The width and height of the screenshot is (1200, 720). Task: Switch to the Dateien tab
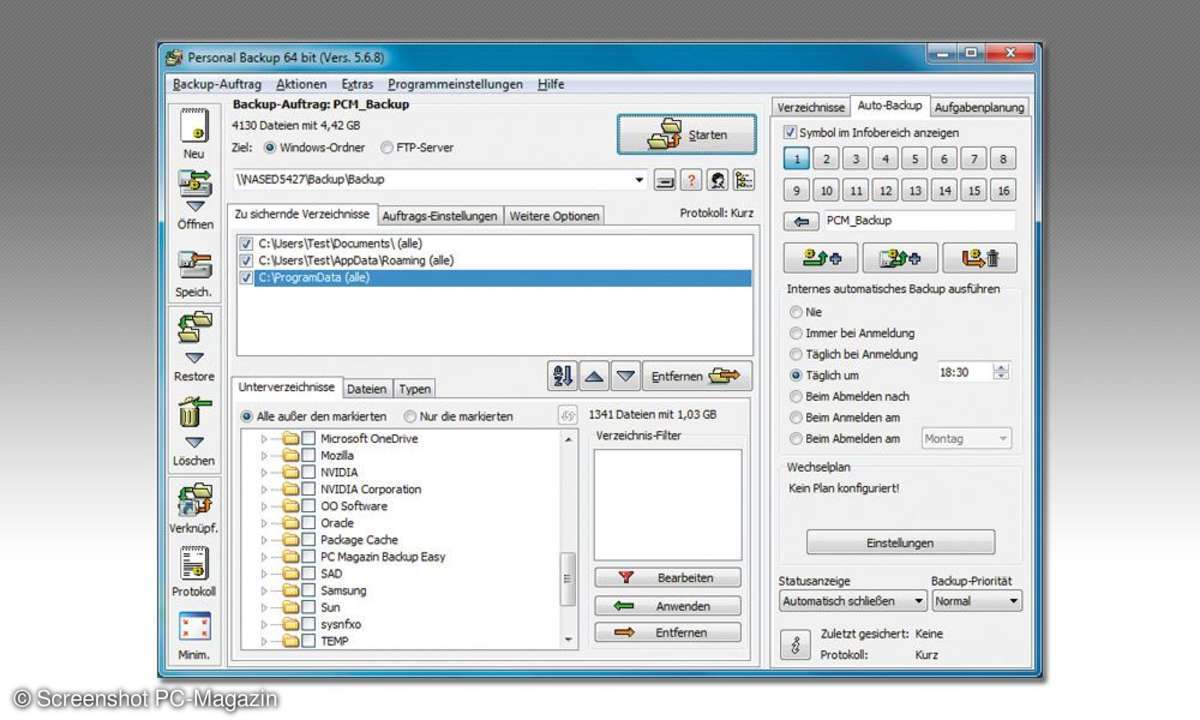(366, 388)
